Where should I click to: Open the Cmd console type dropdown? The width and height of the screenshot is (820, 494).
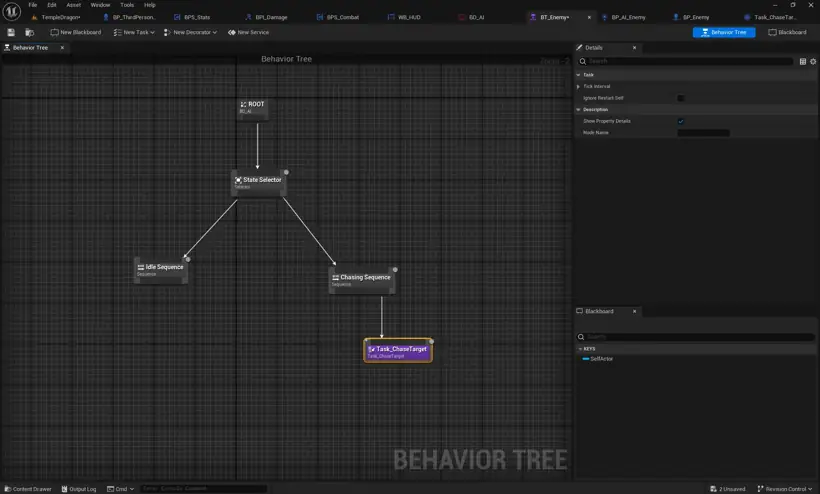point(121,489)
